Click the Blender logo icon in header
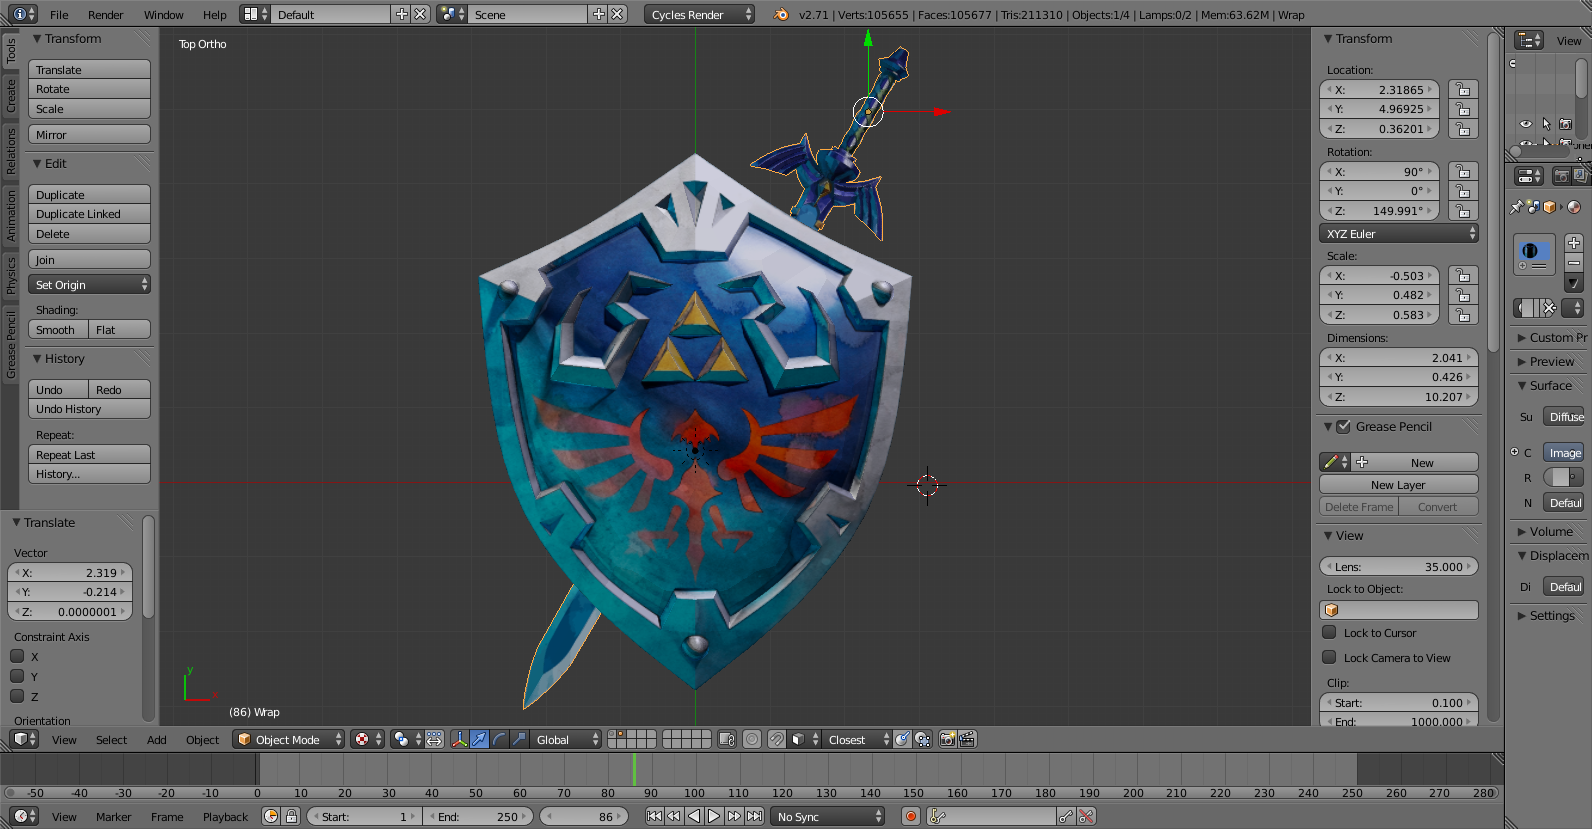 [781, 14]
